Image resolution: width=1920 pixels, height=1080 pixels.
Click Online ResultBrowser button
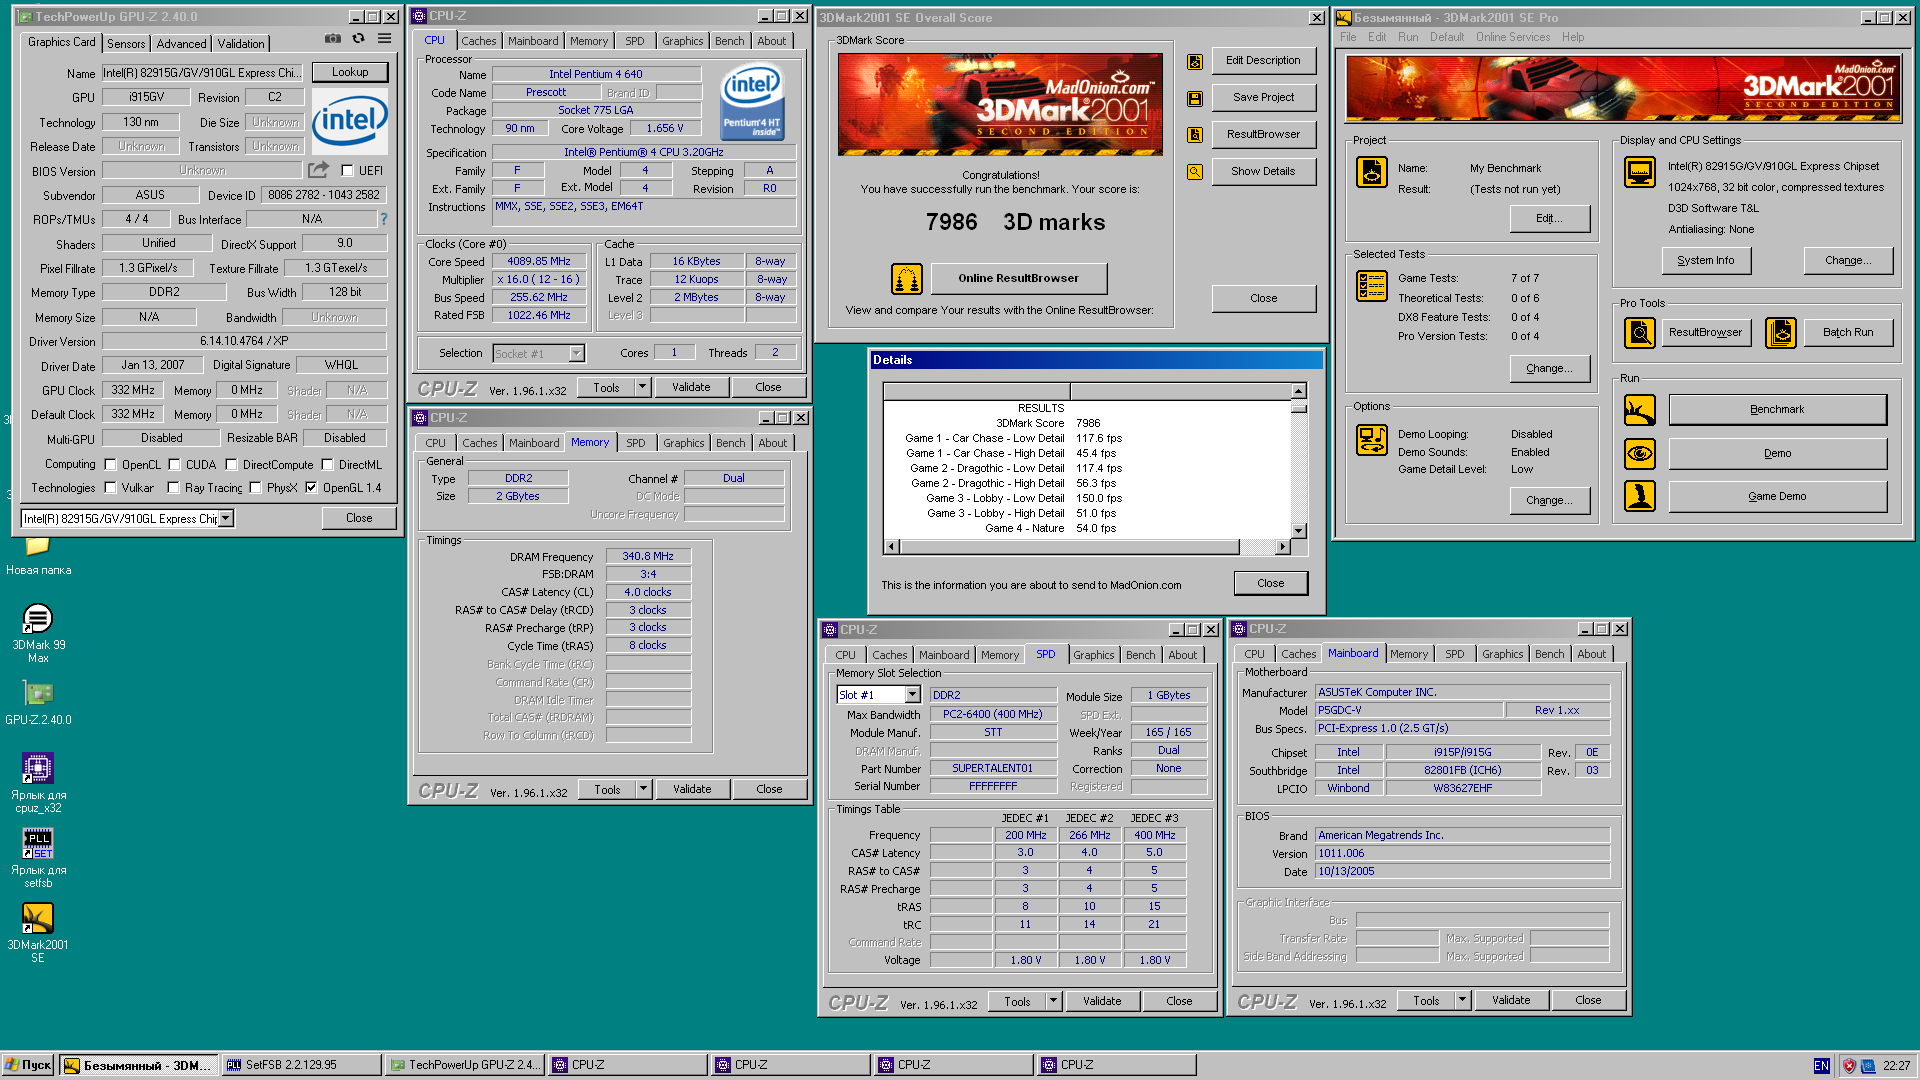point(1018,278)
